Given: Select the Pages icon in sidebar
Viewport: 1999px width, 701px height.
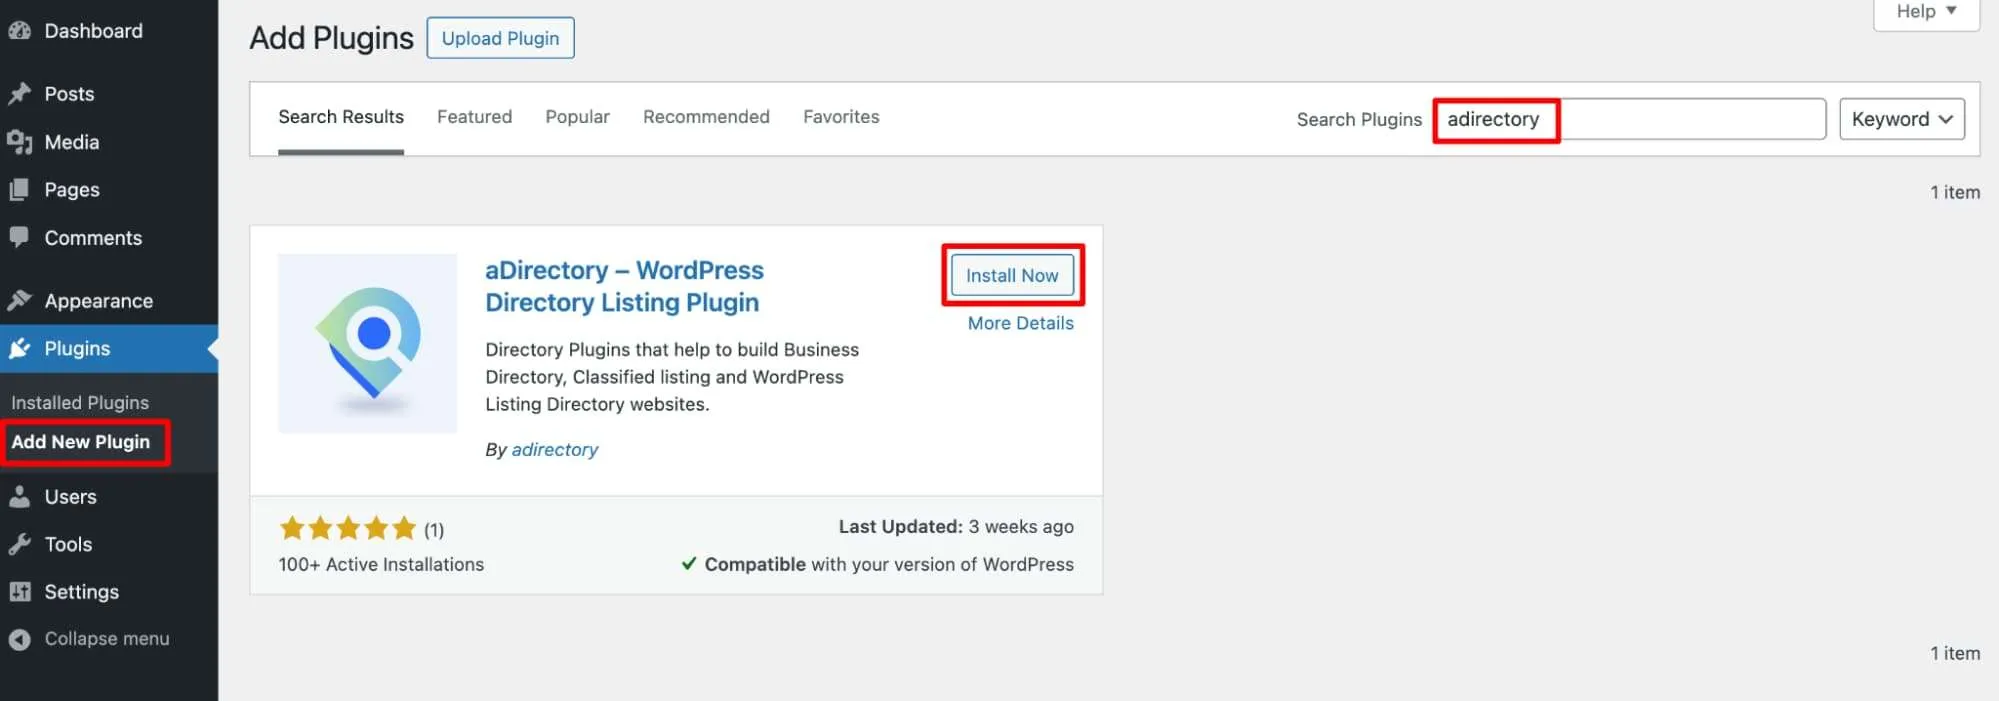Looking at the screenshot, I should pos(19,190).
